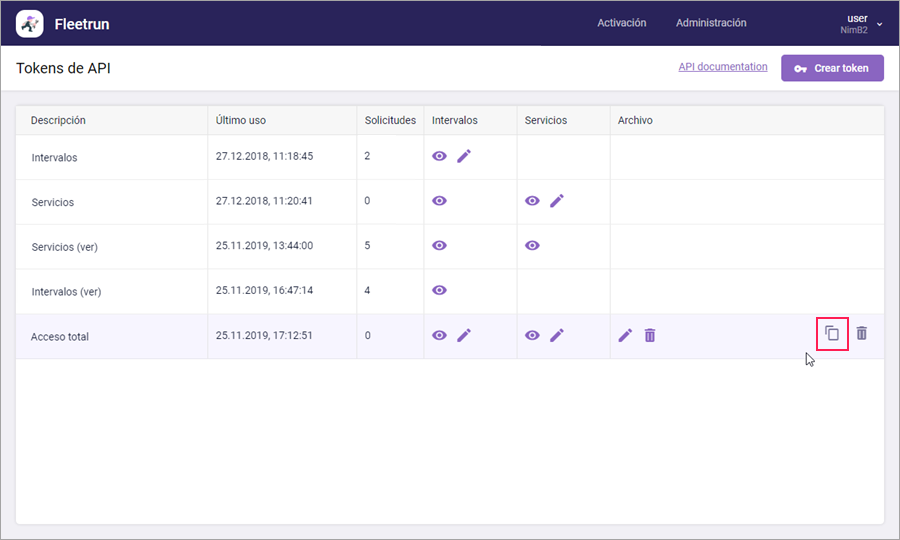Open the API documentation link
900x540 pixels.
pyautogui.click(x=723, y=67)
